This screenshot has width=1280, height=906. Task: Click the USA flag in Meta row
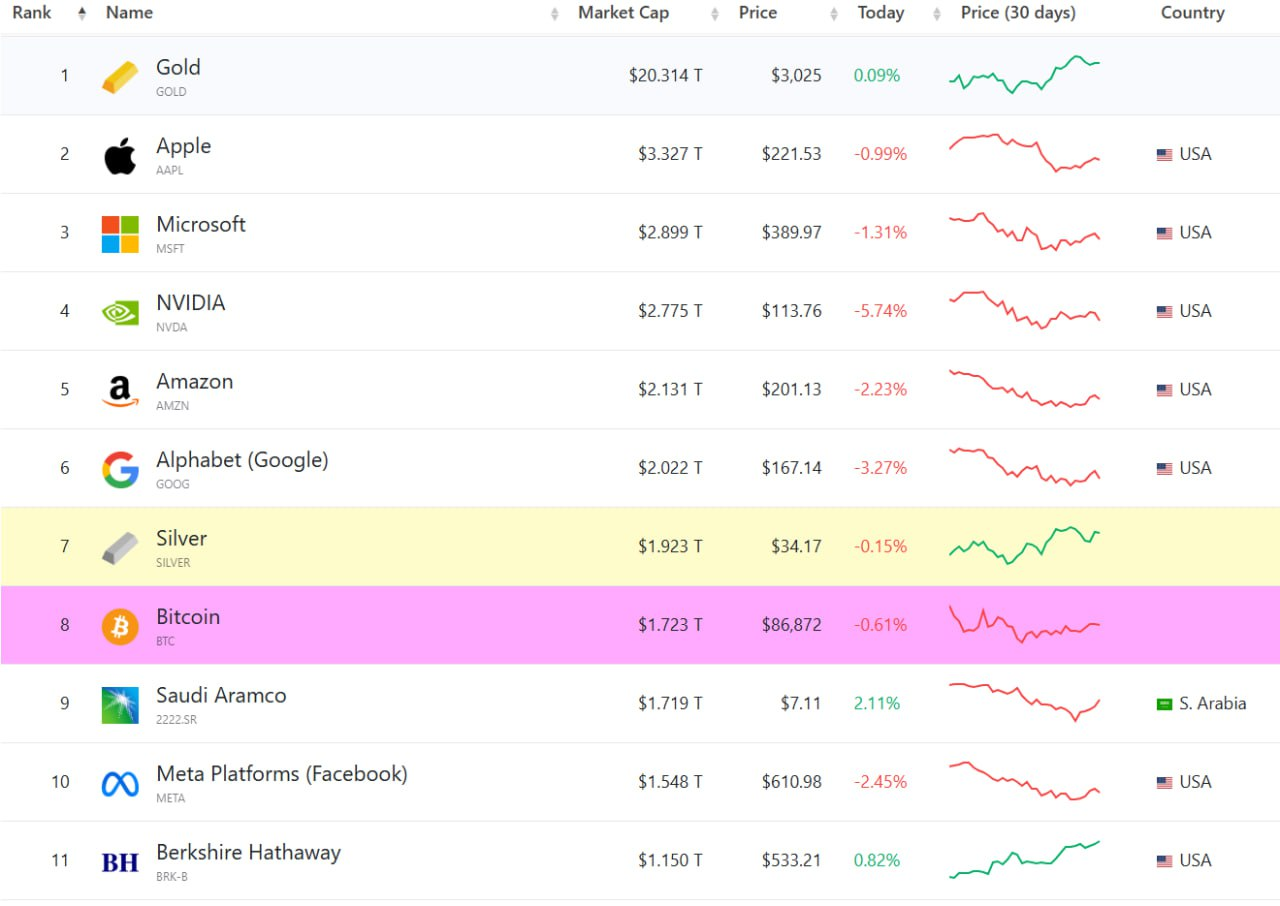click(x=1164, y=783)
